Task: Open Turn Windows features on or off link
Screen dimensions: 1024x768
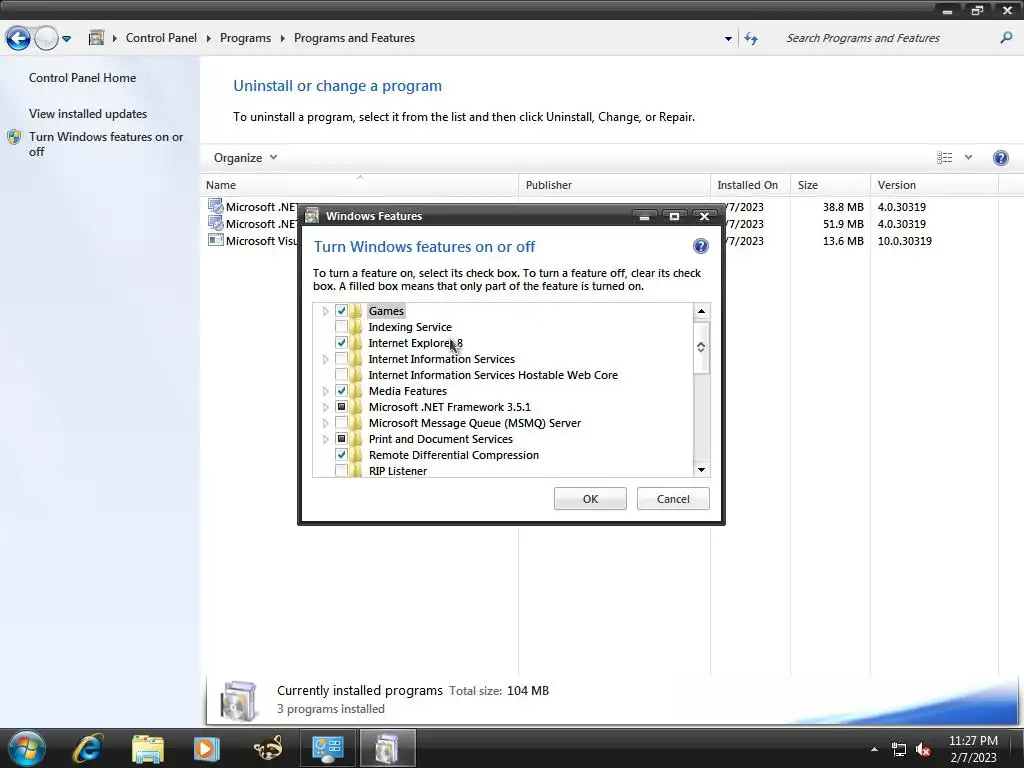Action: pos(106,144)
